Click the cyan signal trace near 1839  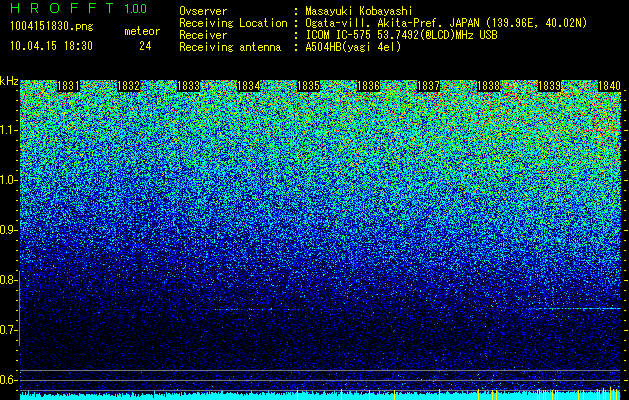pyautogui.click(x=575, y=309)
